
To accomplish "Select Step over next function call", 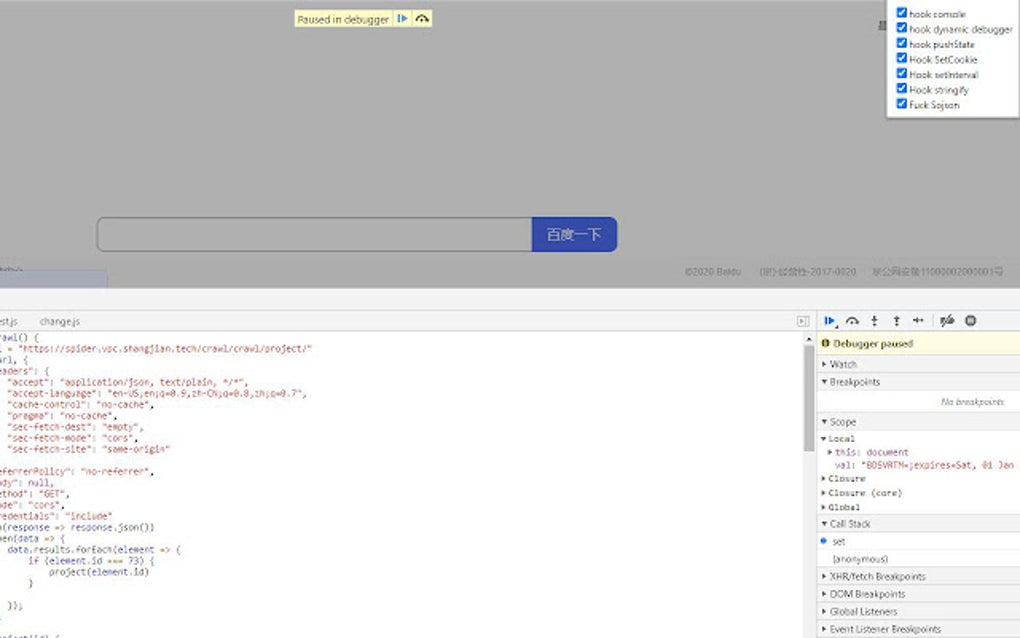I will pos(853,321).
